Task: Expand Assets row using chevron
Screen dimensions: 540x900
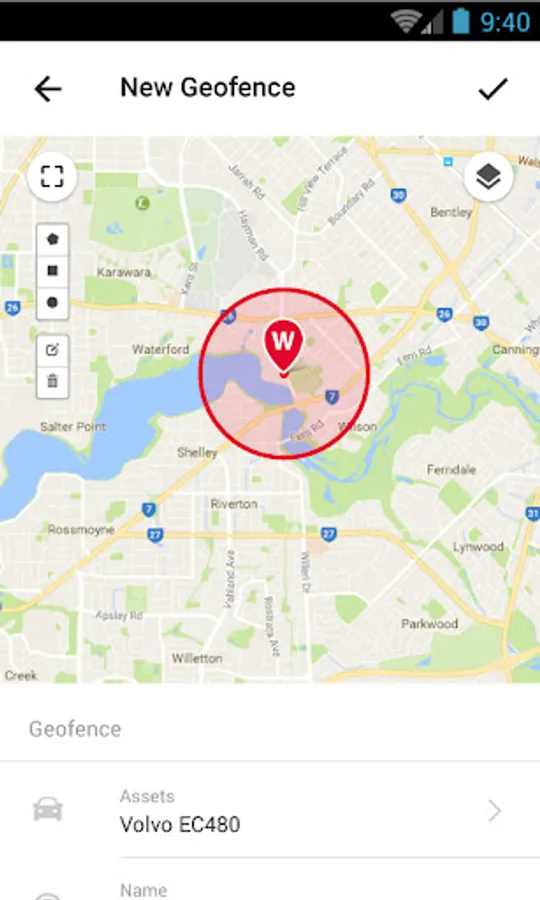Action: pos(494,811)
